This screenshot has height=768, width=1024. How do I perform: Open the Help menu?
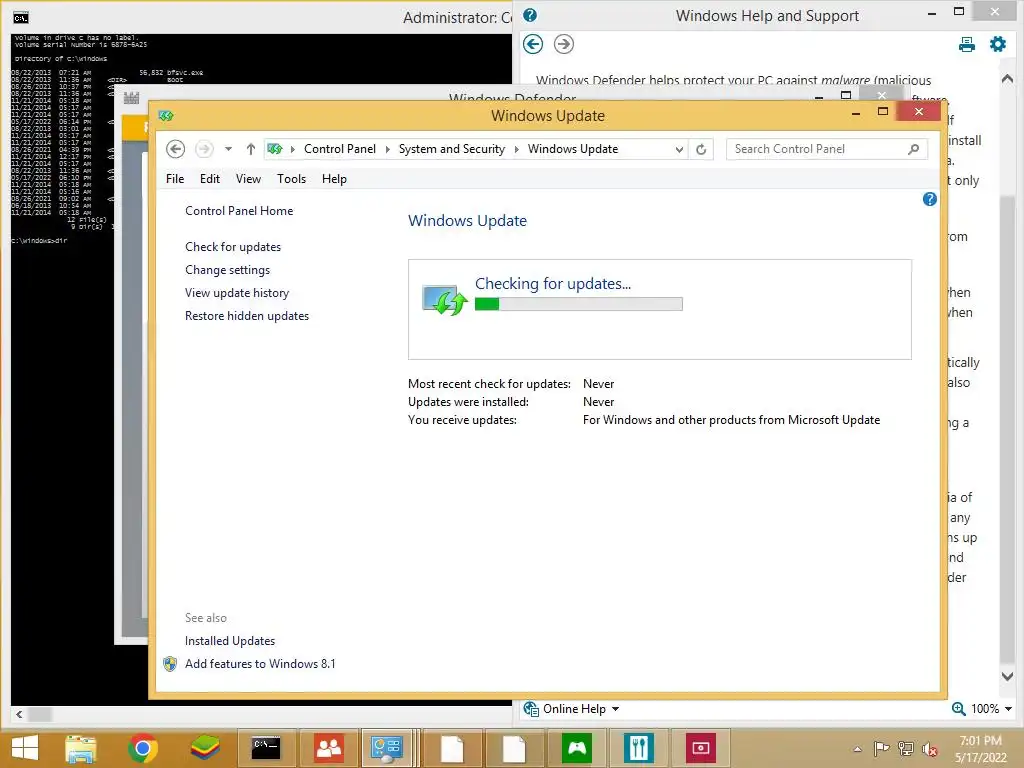pyautogui.click(x=334, y=179)
